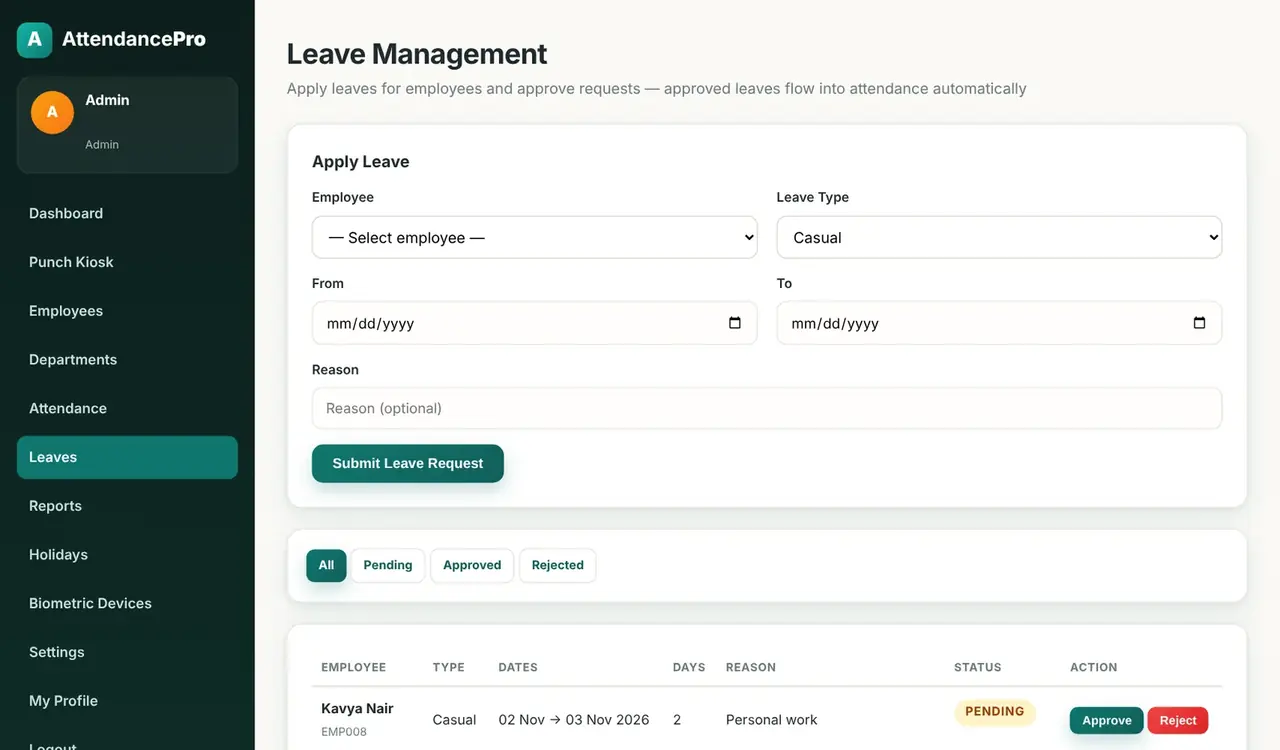The width and height of the screenshot is (1280, 750).
Task: Open calendar picker in From date field
Action: click(x=735, y=323)
